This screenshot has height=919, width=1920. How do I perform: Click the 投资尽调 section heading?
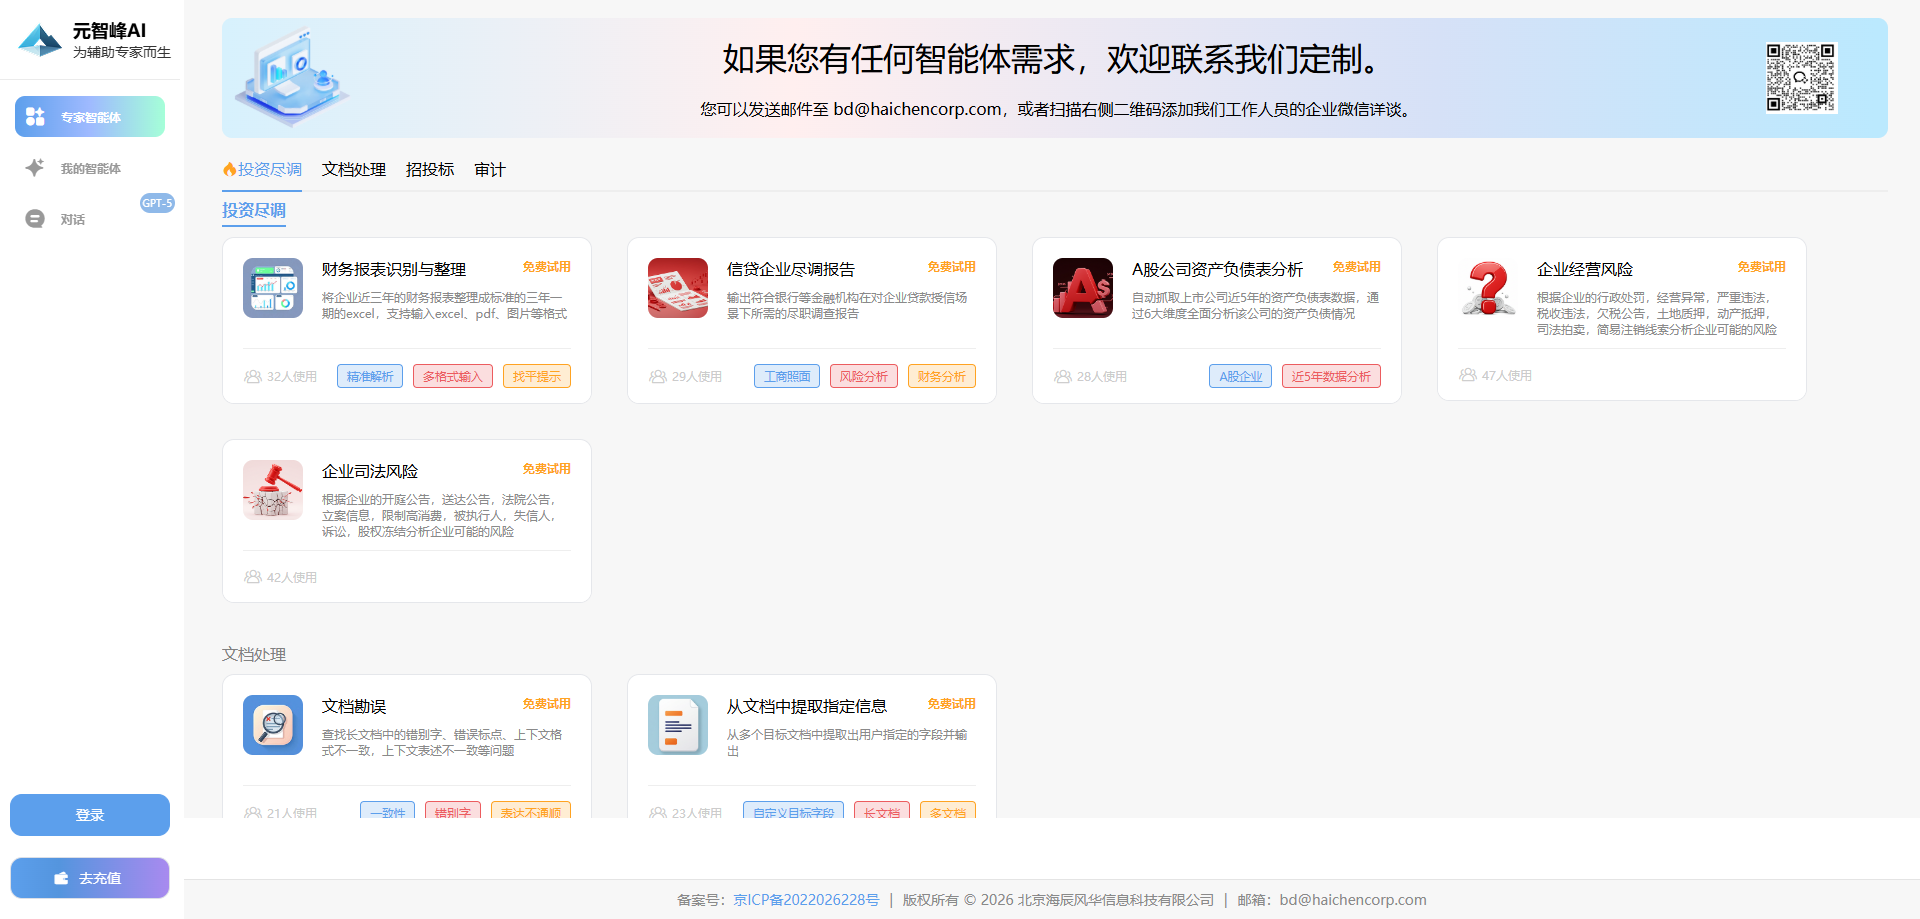[x=254, y=211]
